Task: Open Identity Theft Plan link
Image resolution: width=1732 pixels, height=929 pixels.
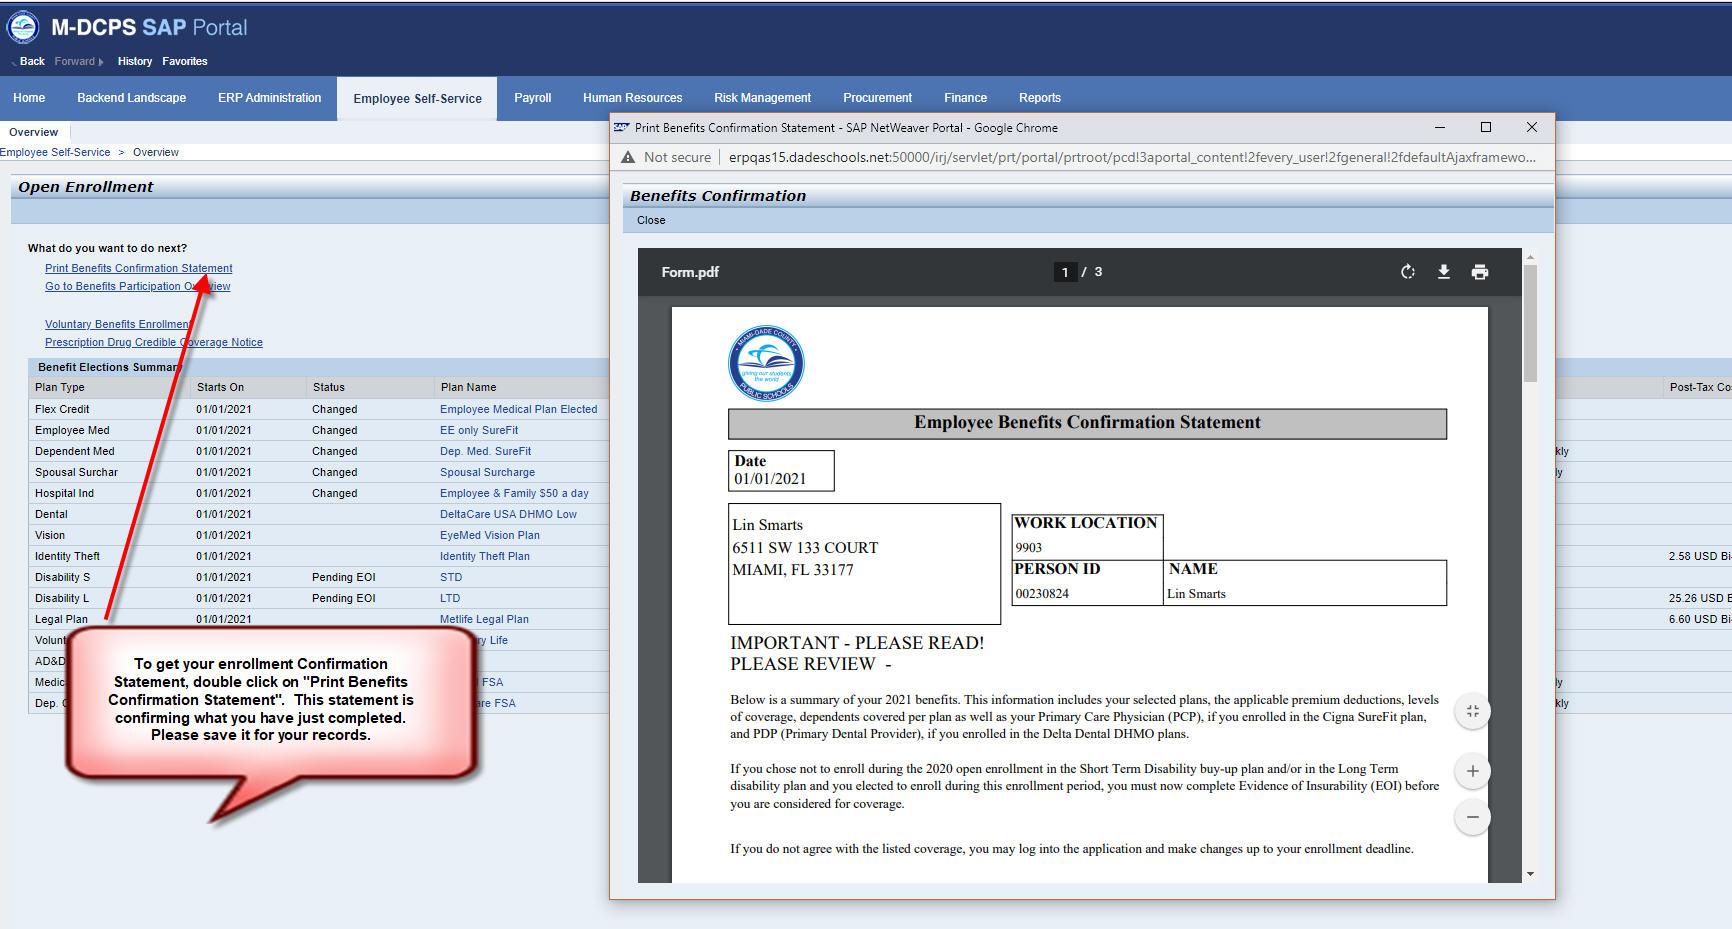Action: tap(485, 556)
